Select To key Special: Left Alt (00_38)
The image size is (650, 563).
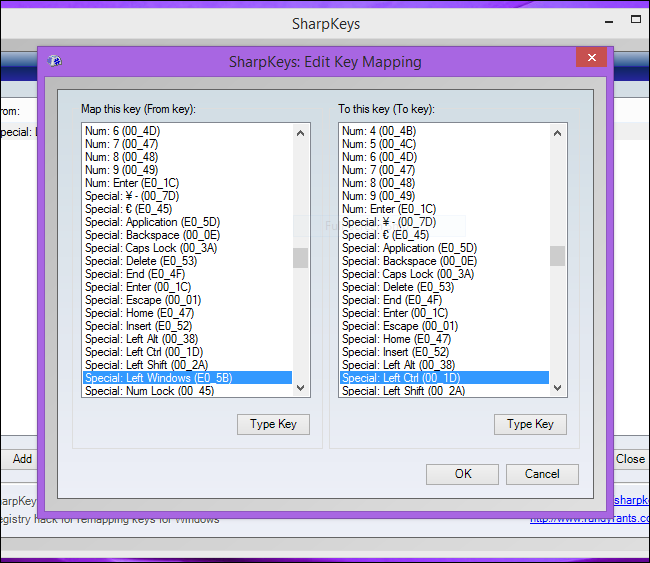(x=444, y=365)
